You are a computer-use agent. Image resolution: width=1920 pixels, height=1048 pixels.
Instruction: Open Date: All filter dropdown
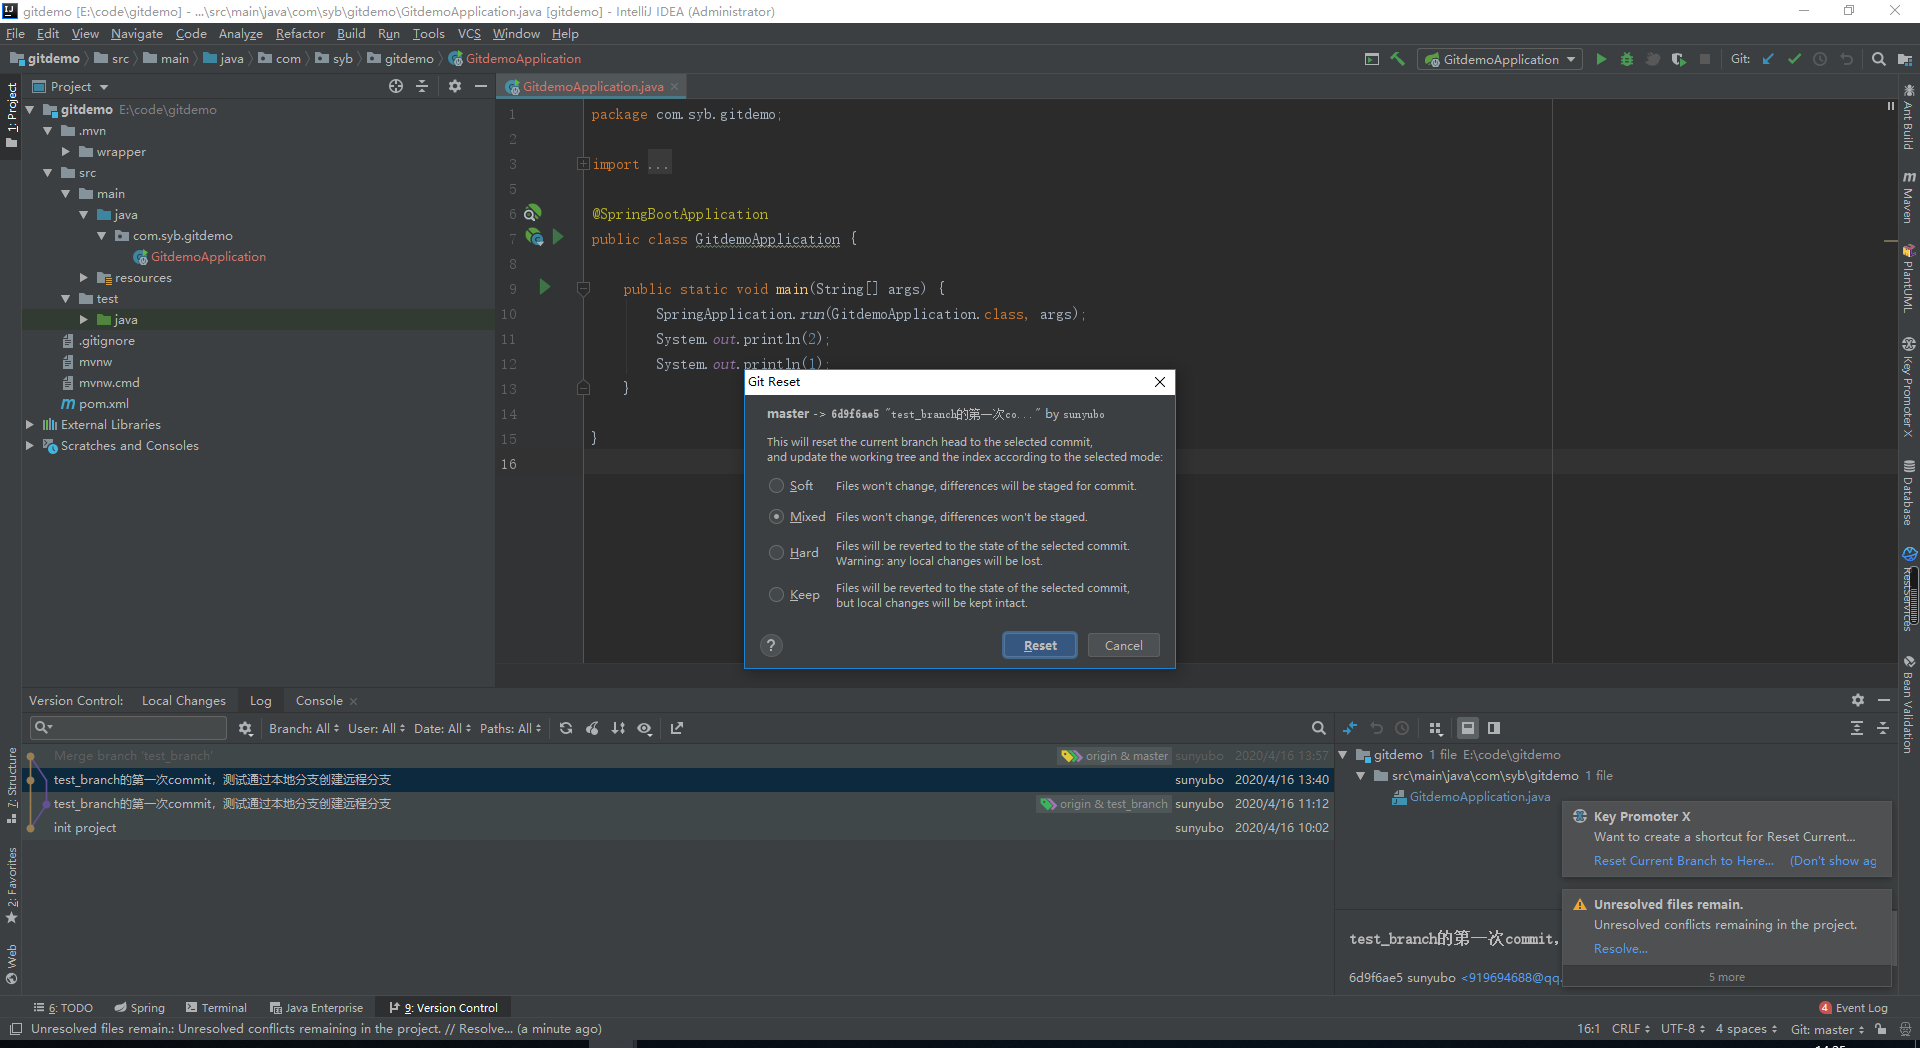pos(443,729)
